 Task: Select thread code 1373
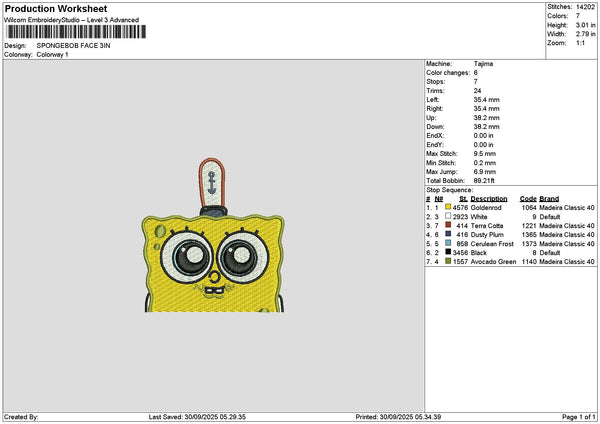529,244
